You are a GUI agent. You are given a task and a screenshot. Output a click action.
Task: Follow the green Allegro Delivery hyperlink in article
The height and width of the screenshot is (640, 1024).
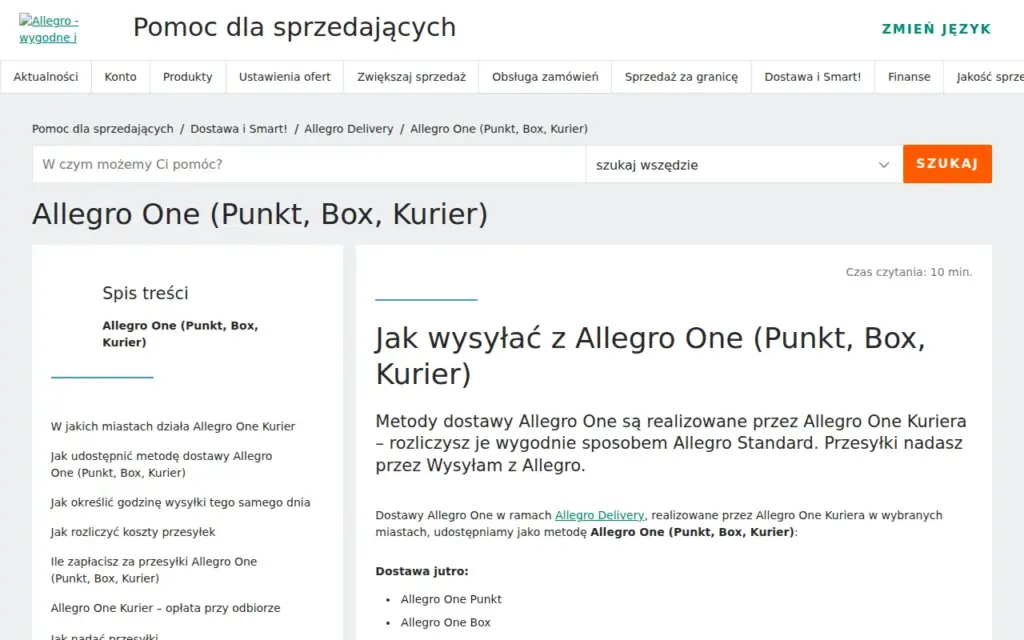pyautogui.click(x=600, y=515)
